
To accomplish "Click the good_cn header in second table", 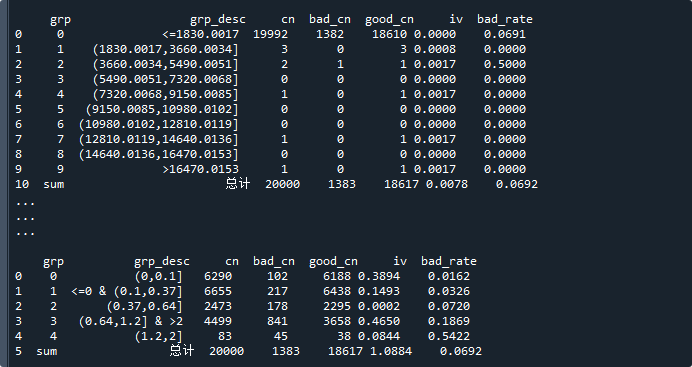I will [333, 262].
